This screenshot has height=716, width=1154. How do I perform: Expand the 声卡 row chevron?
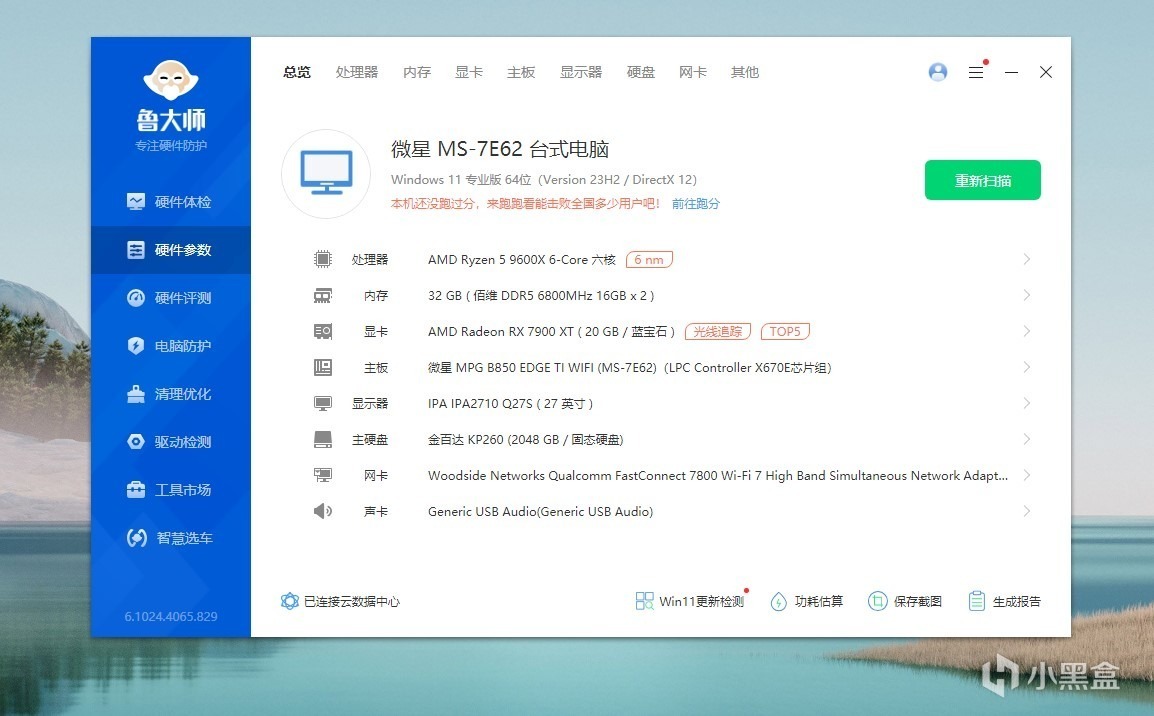(1027, 511)
